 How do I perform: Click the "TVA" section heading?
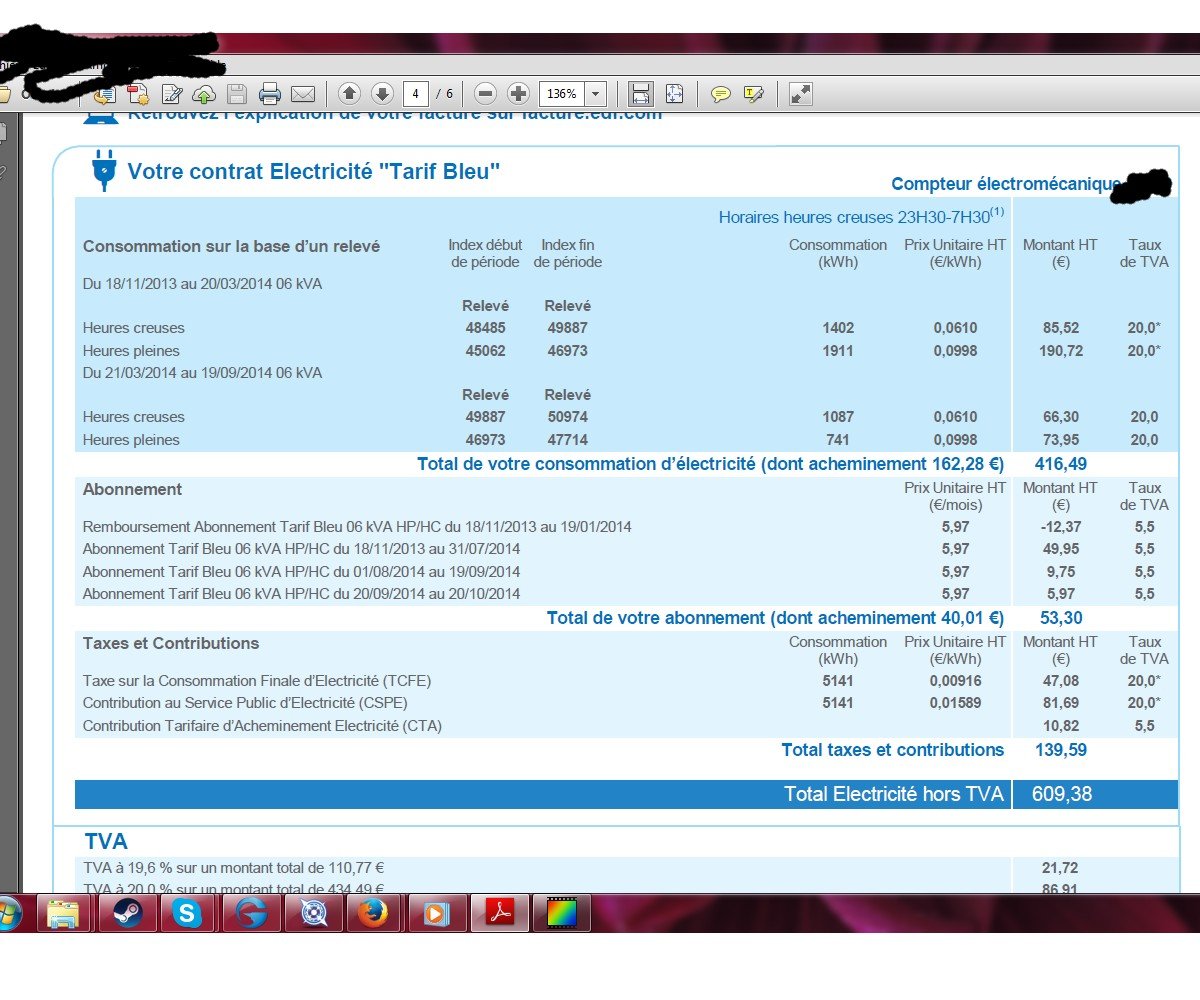106,843
